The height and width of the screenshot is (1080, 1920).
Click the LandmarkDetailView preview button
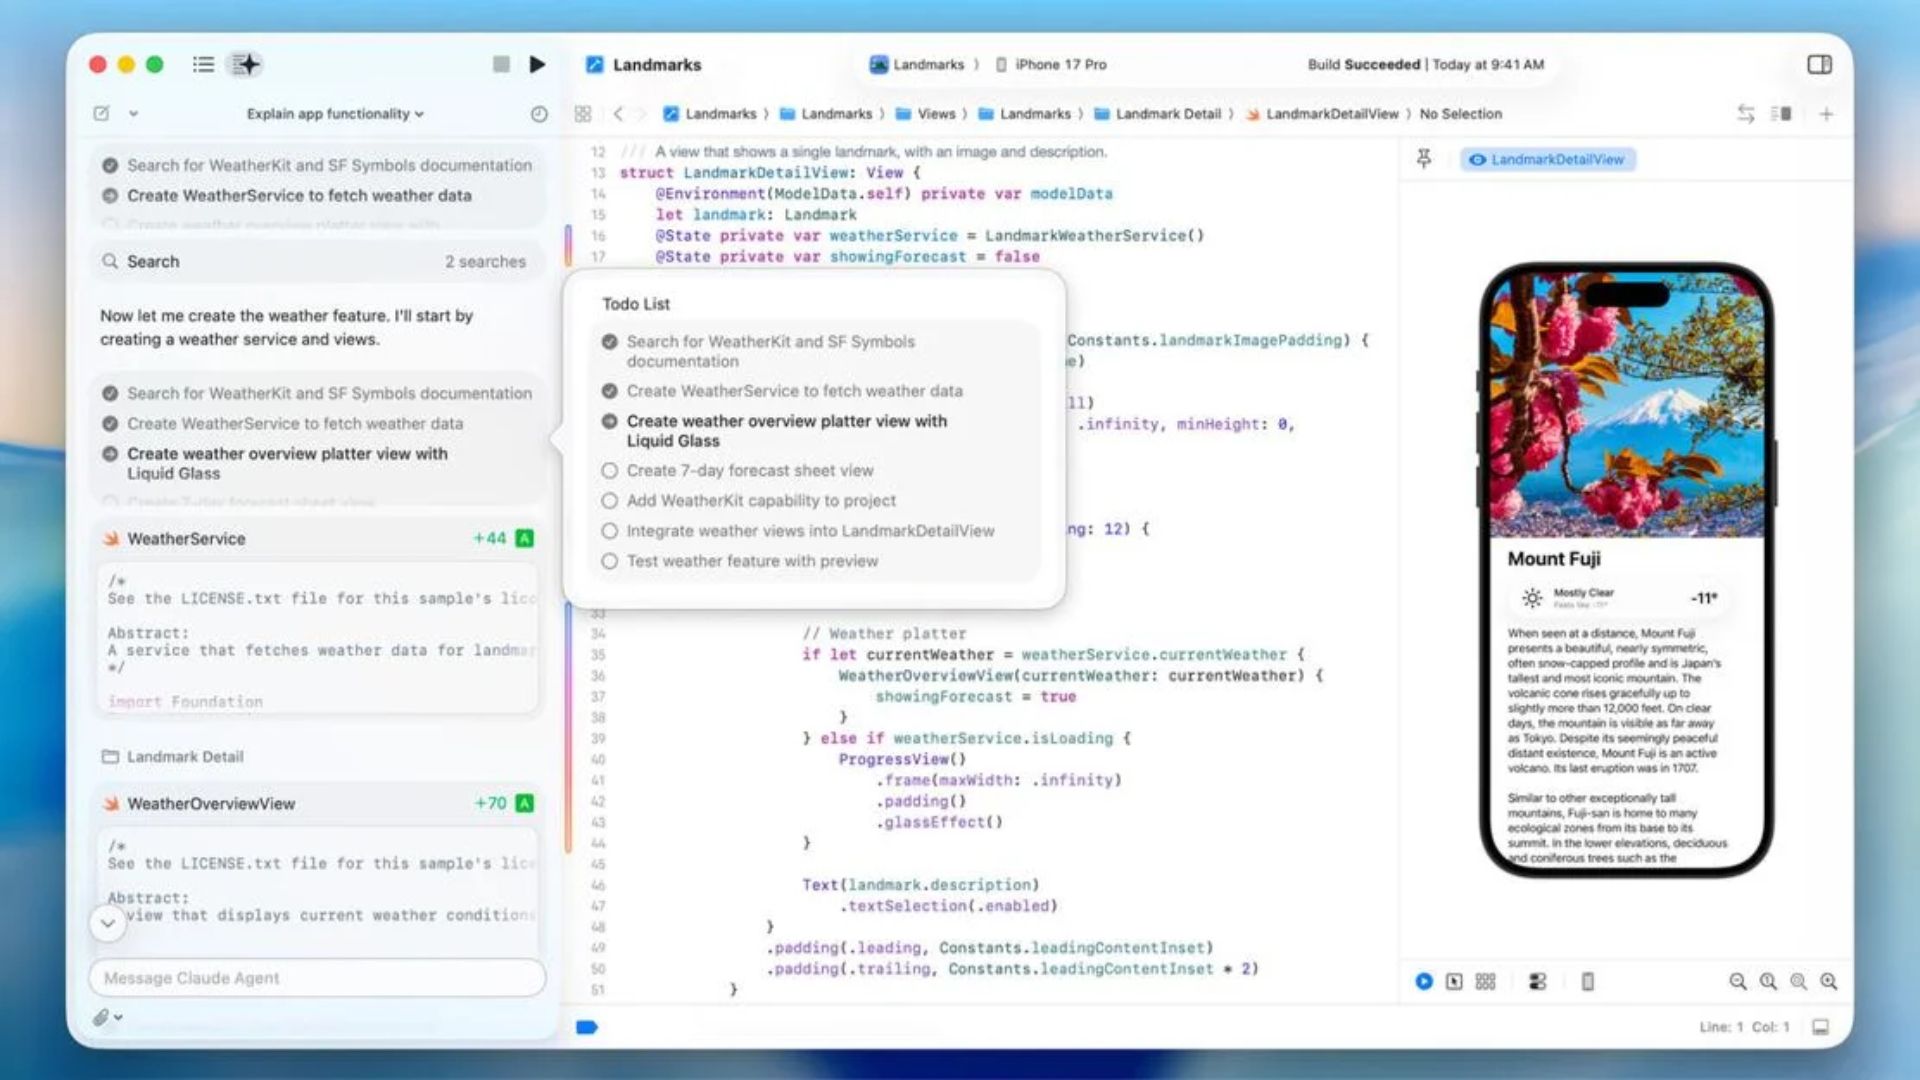click(x=1547, y=159)
